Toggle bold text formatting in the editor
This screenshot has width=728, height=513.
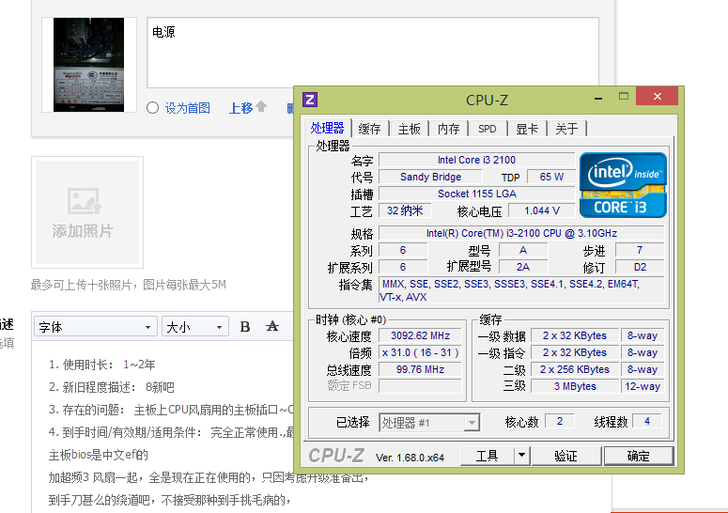pos(245,327)
